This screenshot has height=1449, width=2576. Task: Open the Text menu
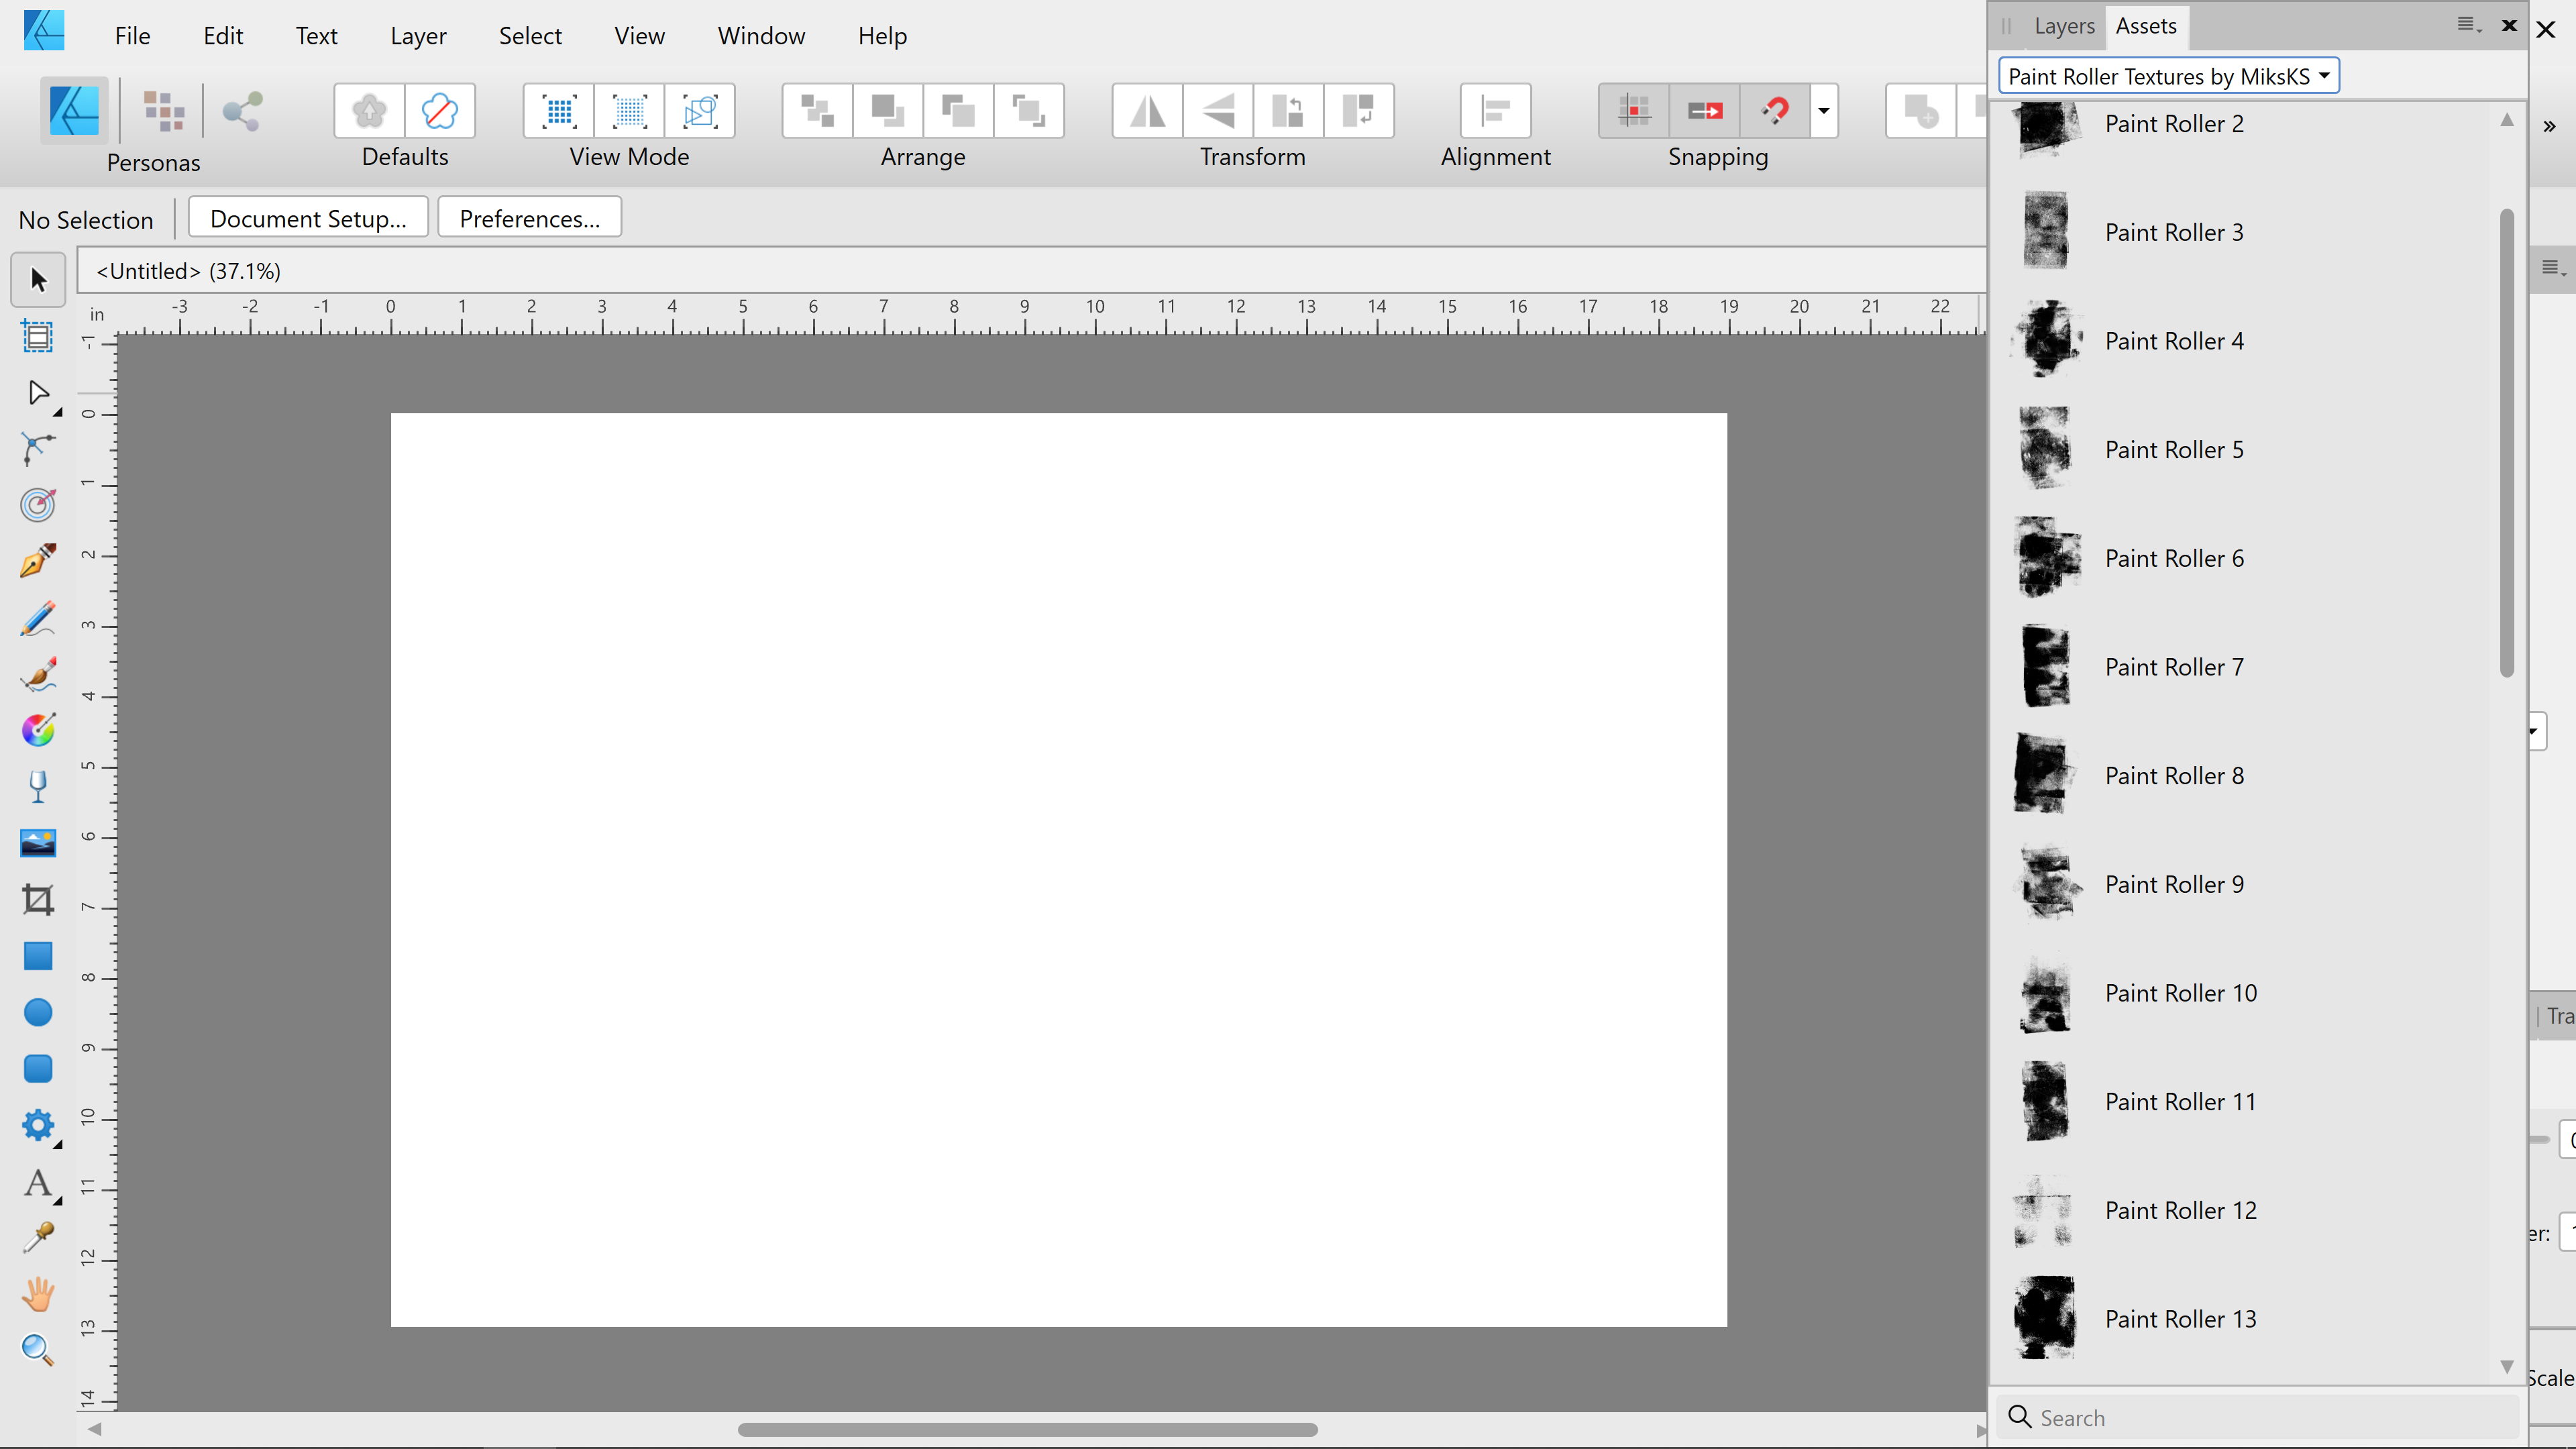click(316, 36)
